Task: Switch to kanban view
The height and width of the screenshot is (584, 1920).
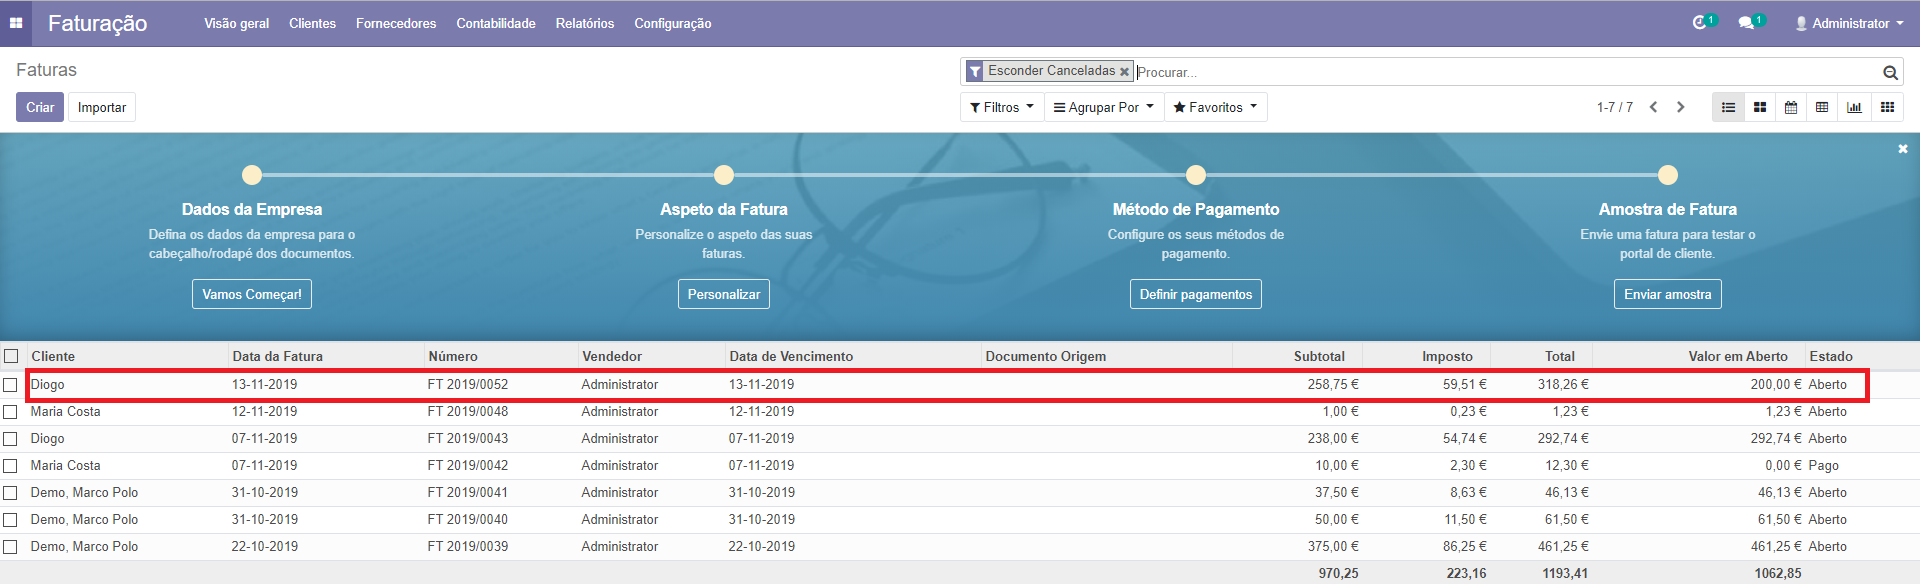Action: (x=1760, y=107)
